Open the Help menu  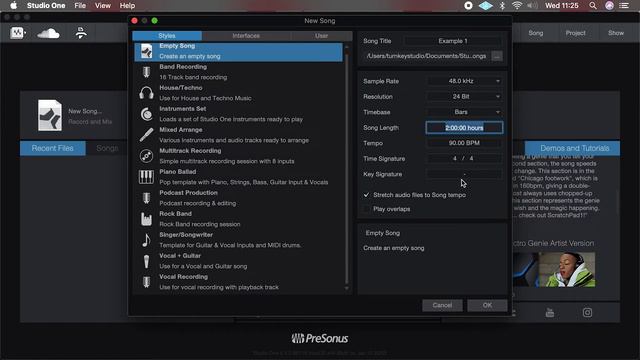tap(127, 6)
